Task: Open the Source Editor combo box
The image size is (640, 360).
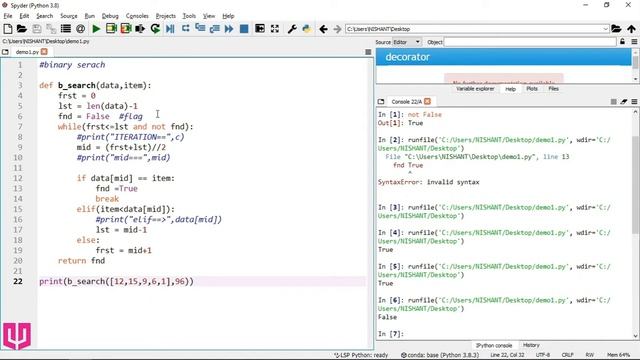Action: coord(407,42)
